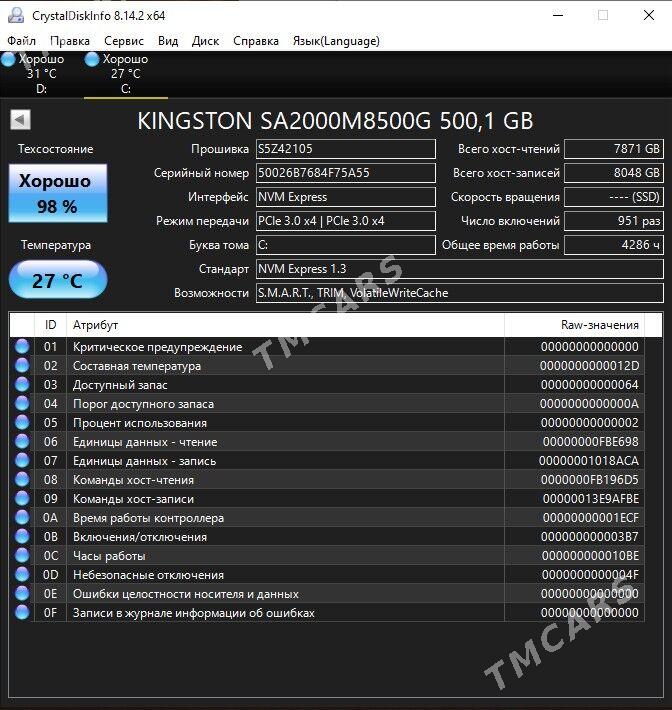This screenshot has width=672, height=710.
Task: Select raw value 0000000000000A
Action: click(589, 404)
